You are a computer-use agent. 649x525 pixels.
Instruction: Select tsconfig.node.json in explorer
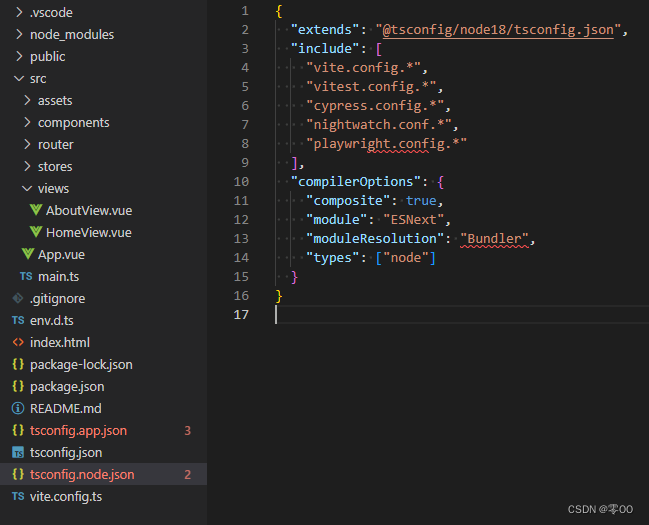click(103, 474)
